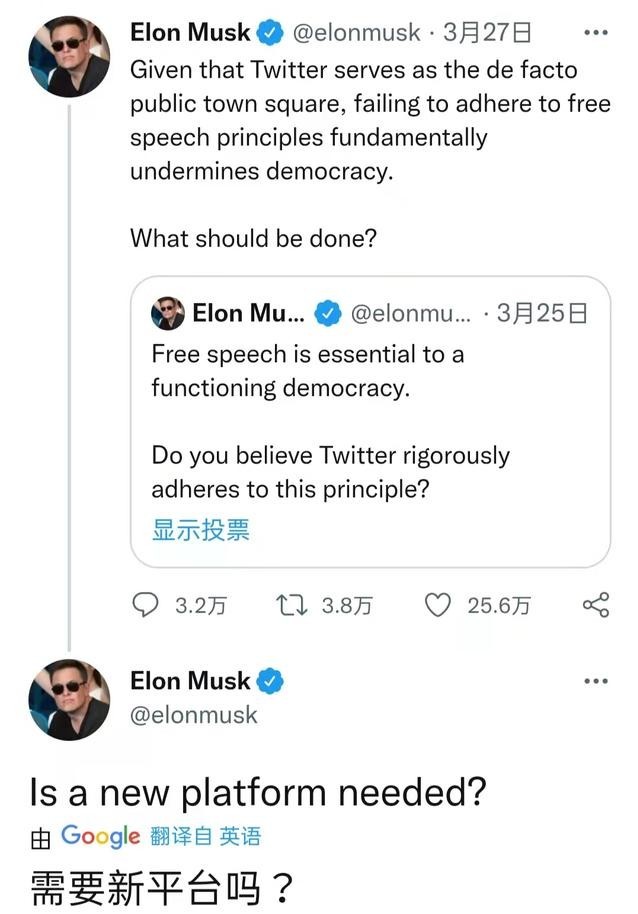Click the blue verified badge next to Elon Musk
The height and width of the screenshot is (914, 638).
268,31
